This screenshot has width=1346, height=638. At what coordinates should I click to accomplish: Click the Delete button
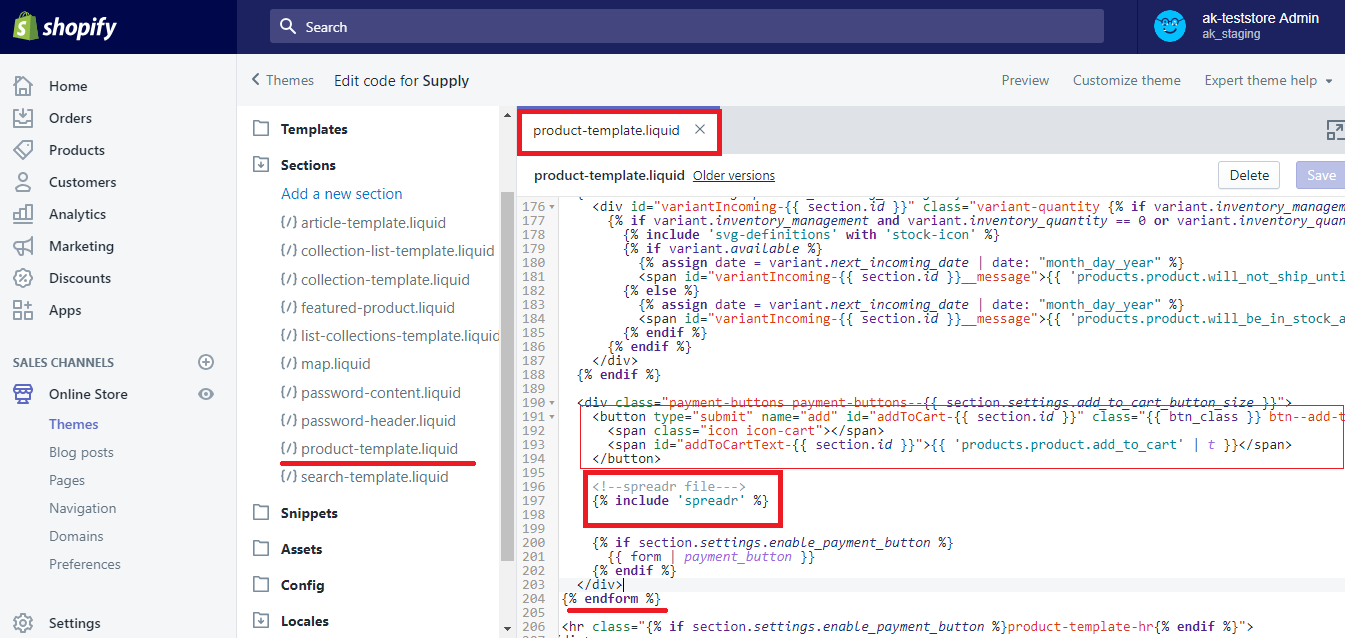coord(1249,175)
